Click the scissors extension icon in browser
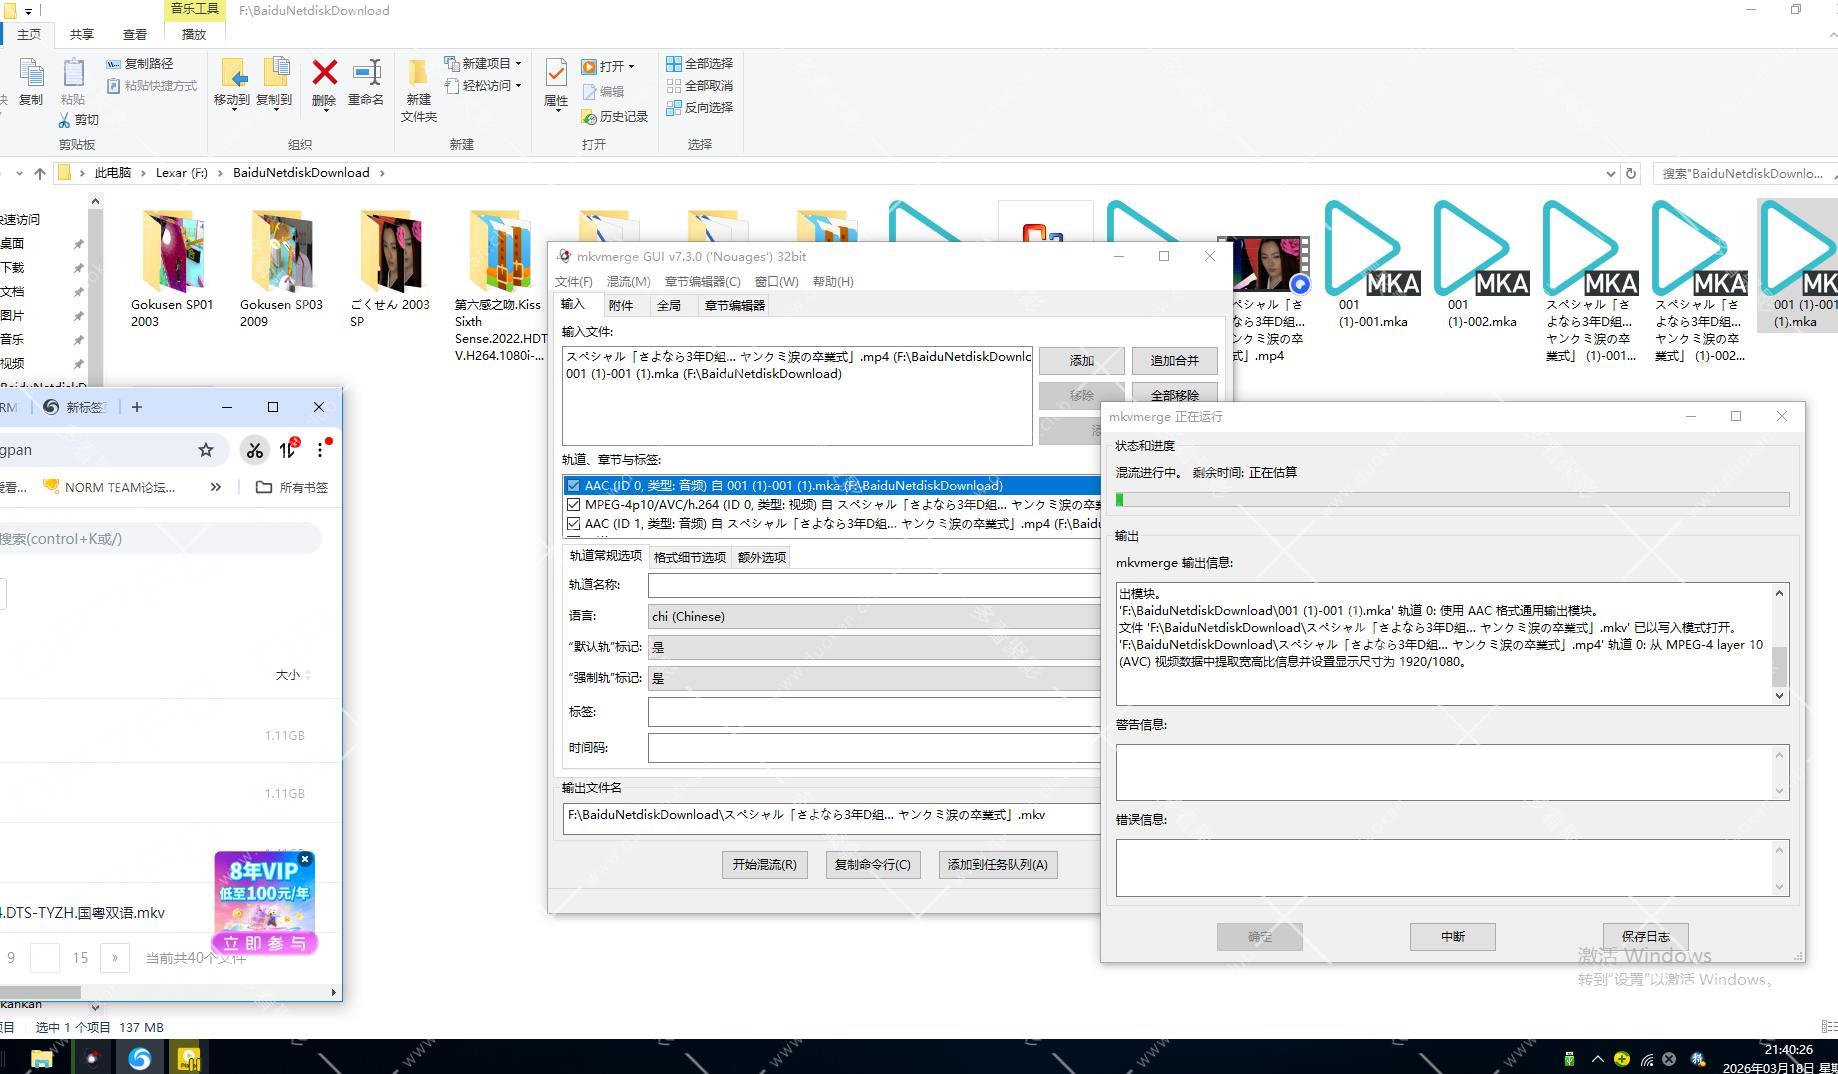The width and height of the screenshot is (1838, 1074). (255, 450)
